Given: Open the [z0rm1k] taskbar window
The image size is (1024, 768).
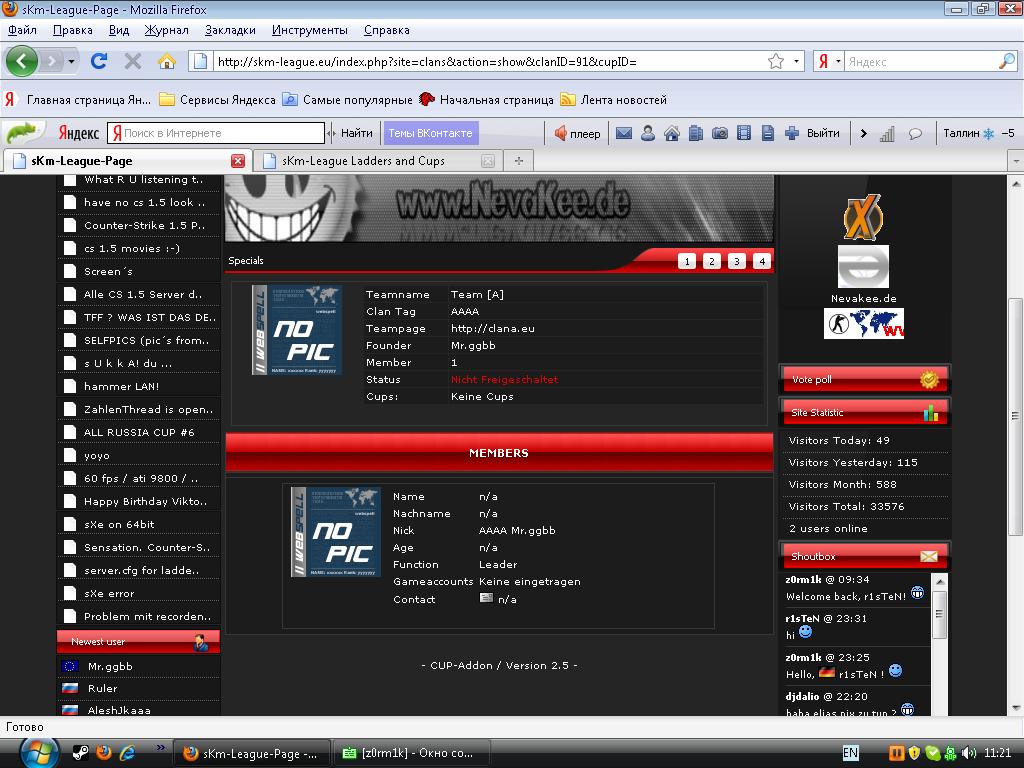Looking at the screenshot, I should (x=412, y=753).
